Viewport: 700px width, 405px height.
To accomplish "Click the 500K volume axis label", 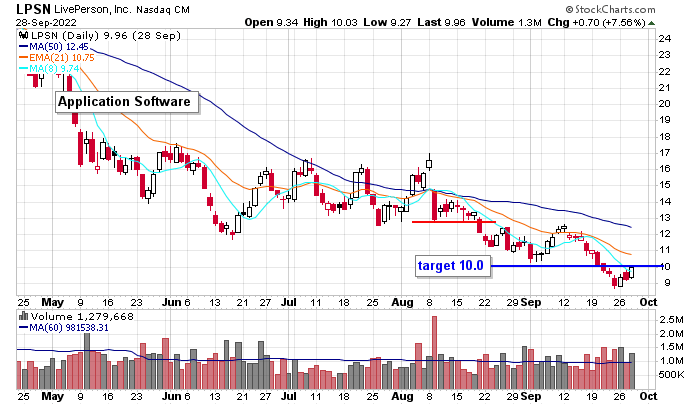I will tap(671, 374).
